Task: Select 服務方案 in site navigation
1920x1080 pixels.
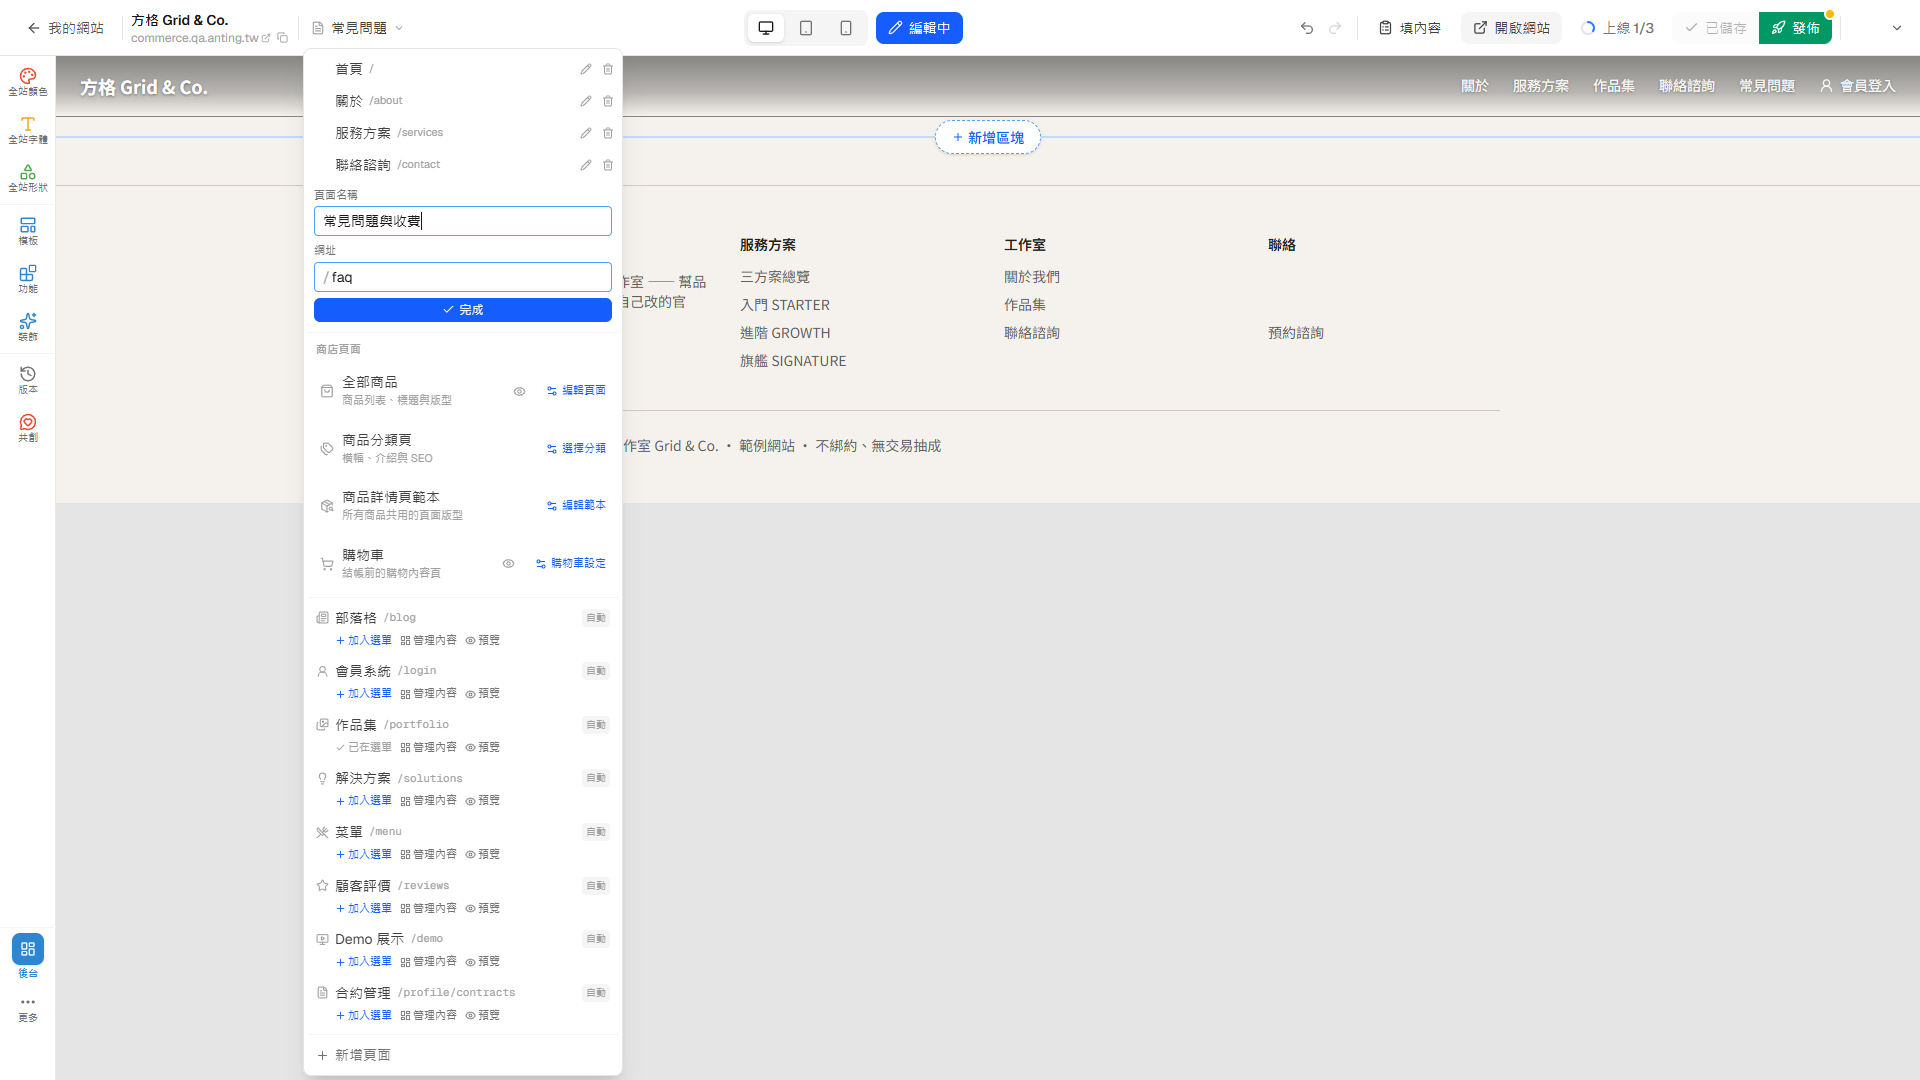Action: [1541, 86]
